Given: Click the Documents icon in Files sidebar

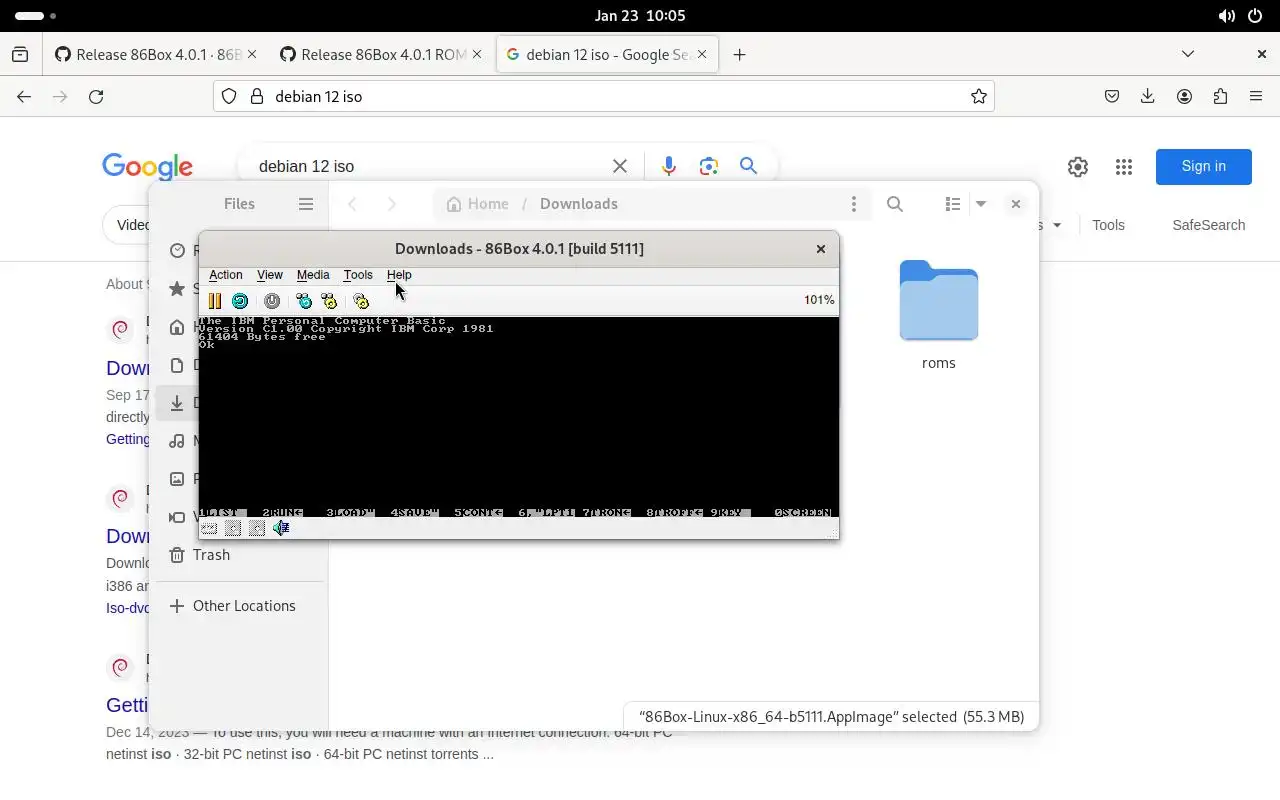Looking at the screenshot, I should coord(177,365).
